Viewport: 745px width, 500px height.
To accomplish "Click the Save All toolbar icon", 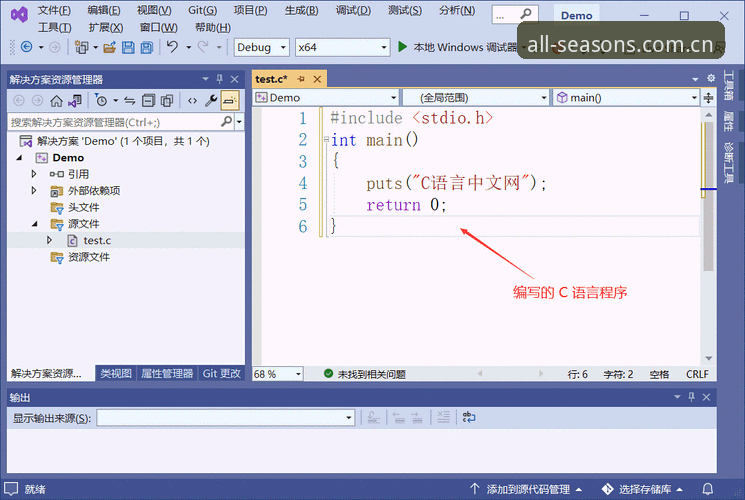I will (x=147, y=47).
